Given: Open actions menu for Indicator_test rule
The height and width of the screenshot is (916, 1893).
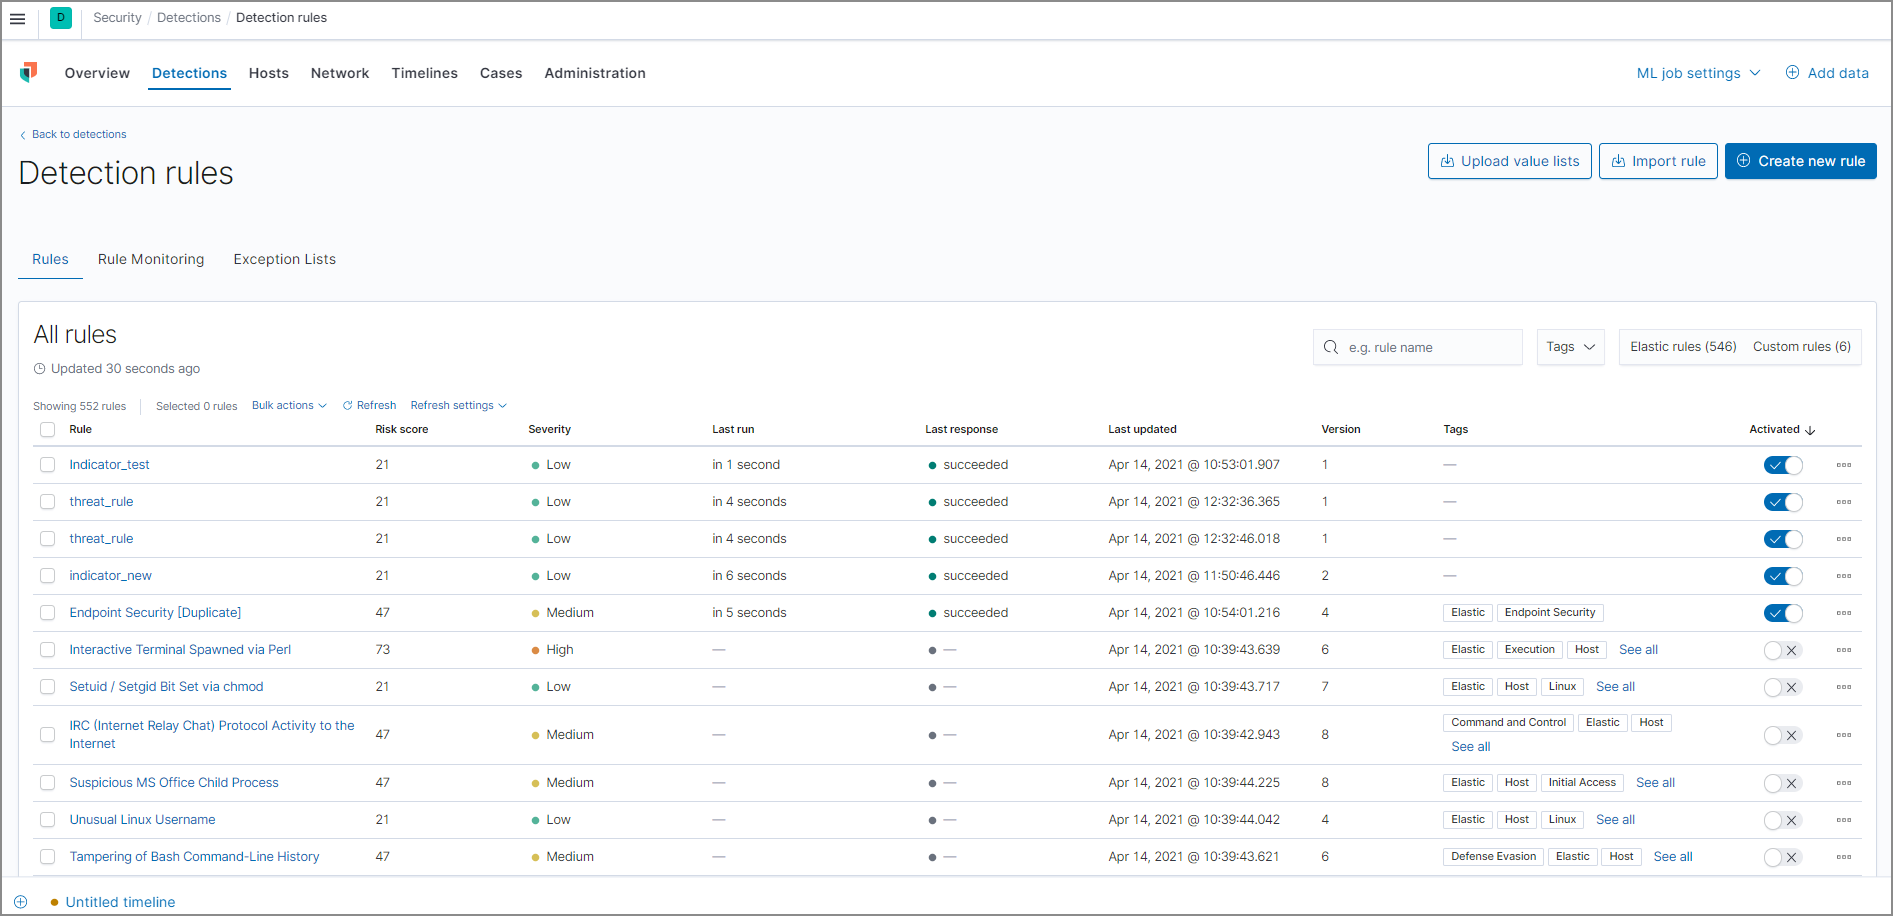Looking at the screenshot, I should click(1843, 465).
